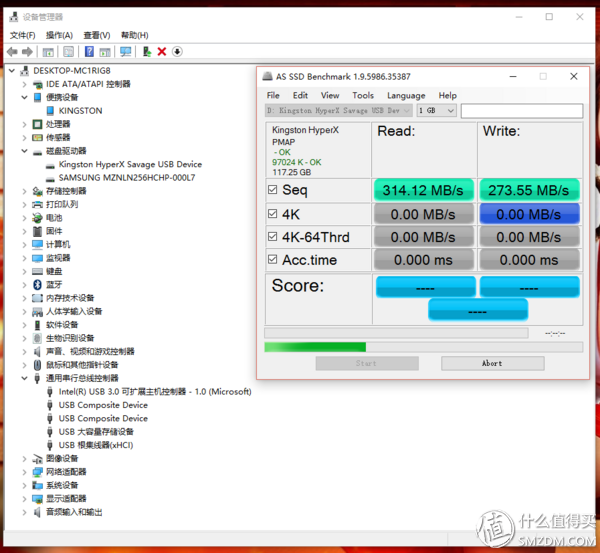Click the red X uninstall device icon

[162, 52]
